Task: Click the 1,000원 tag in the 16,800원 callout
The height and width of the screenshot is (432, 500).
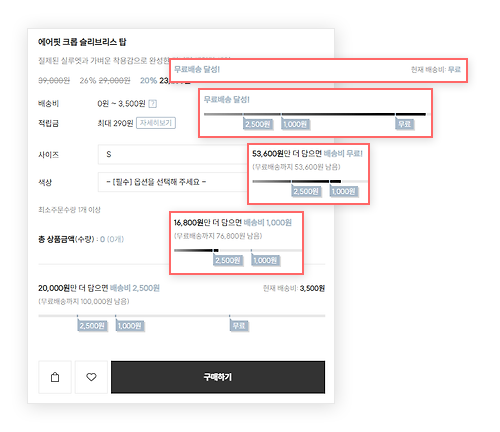Action: click(265, 260)
